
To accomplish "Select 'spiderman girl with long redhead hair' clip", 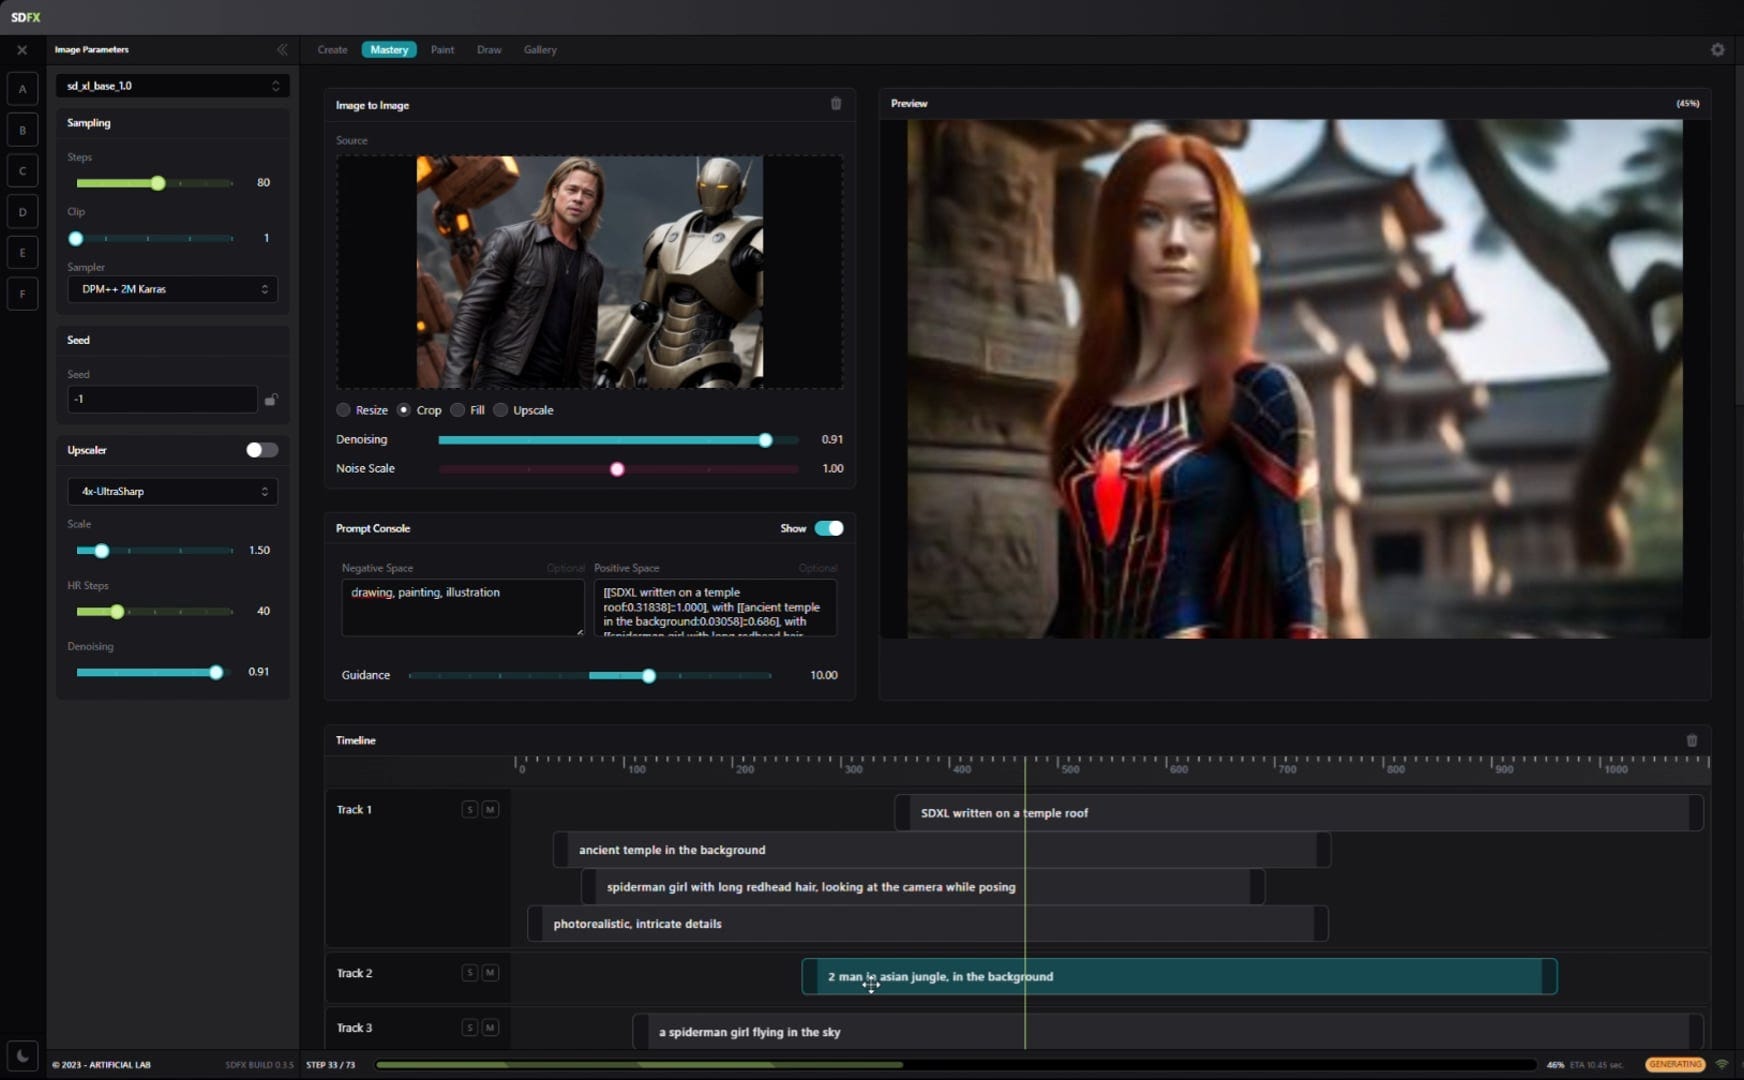I will (923, 887).
